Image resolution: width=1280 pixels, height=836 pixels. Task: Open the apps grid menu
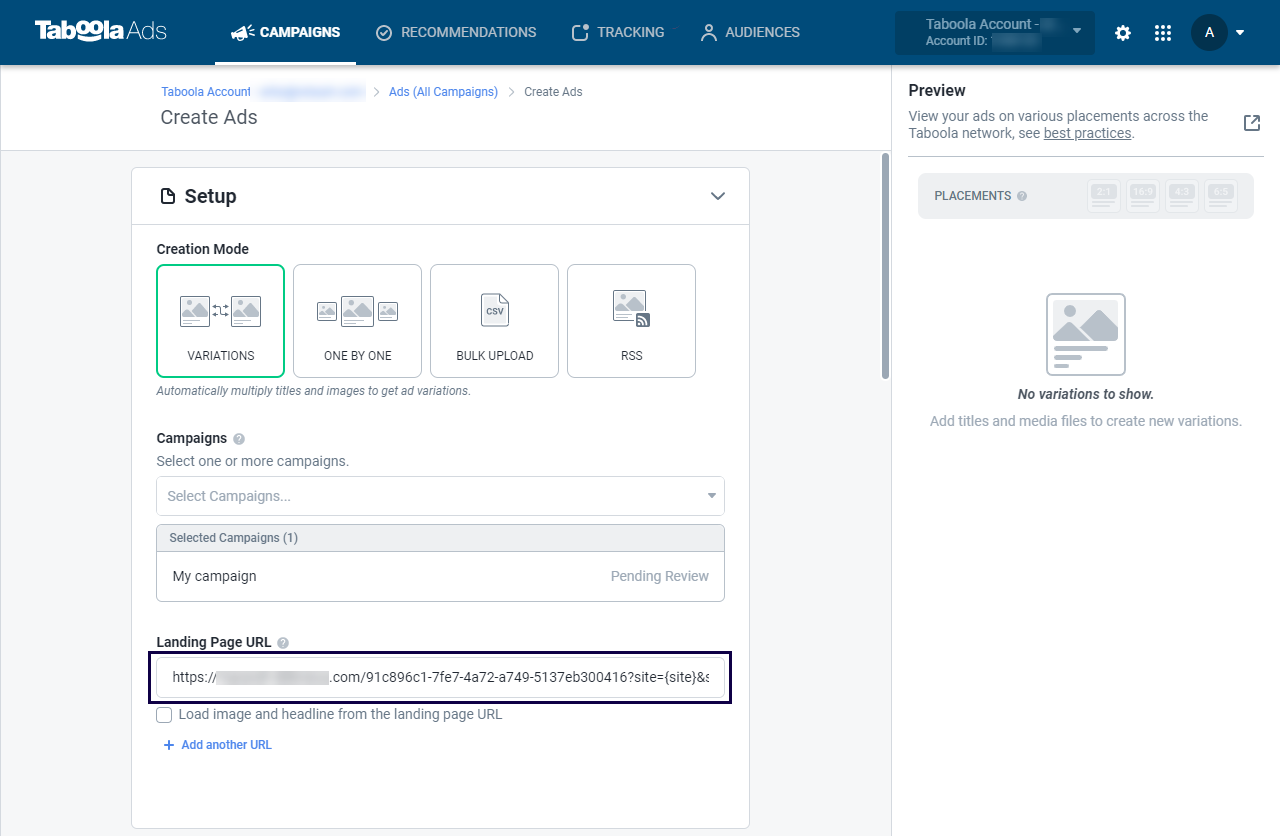click(x=1162, y=33)
